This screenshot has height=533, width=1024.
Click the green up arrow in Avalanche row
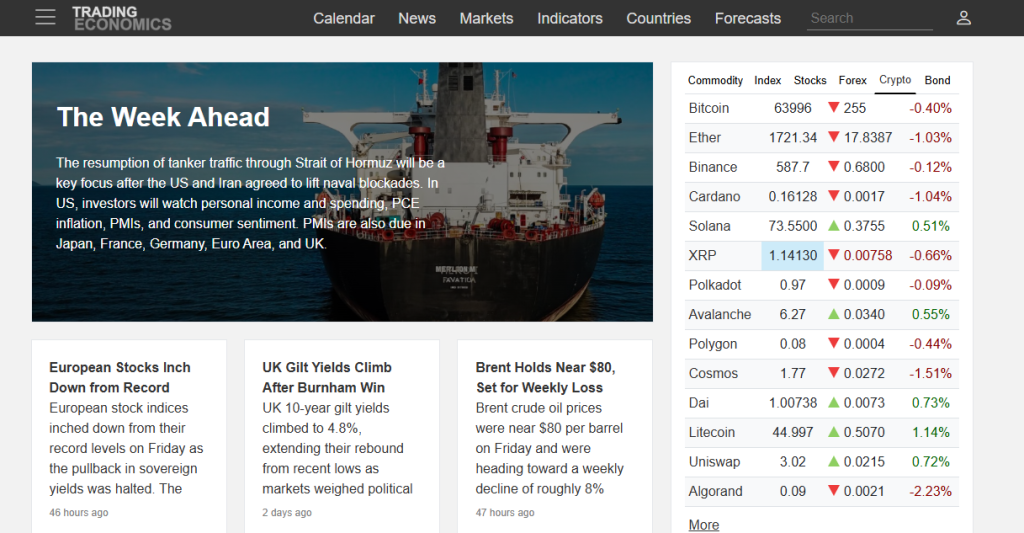click(833, 314)
